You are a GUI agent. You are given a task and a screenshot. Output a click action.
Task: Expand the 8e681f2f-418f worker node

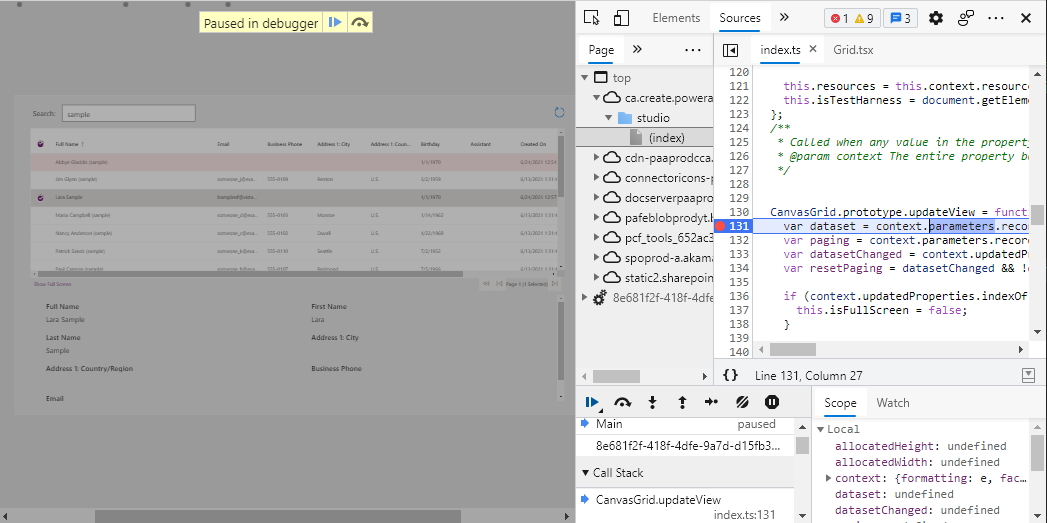[x=585, y=297]
